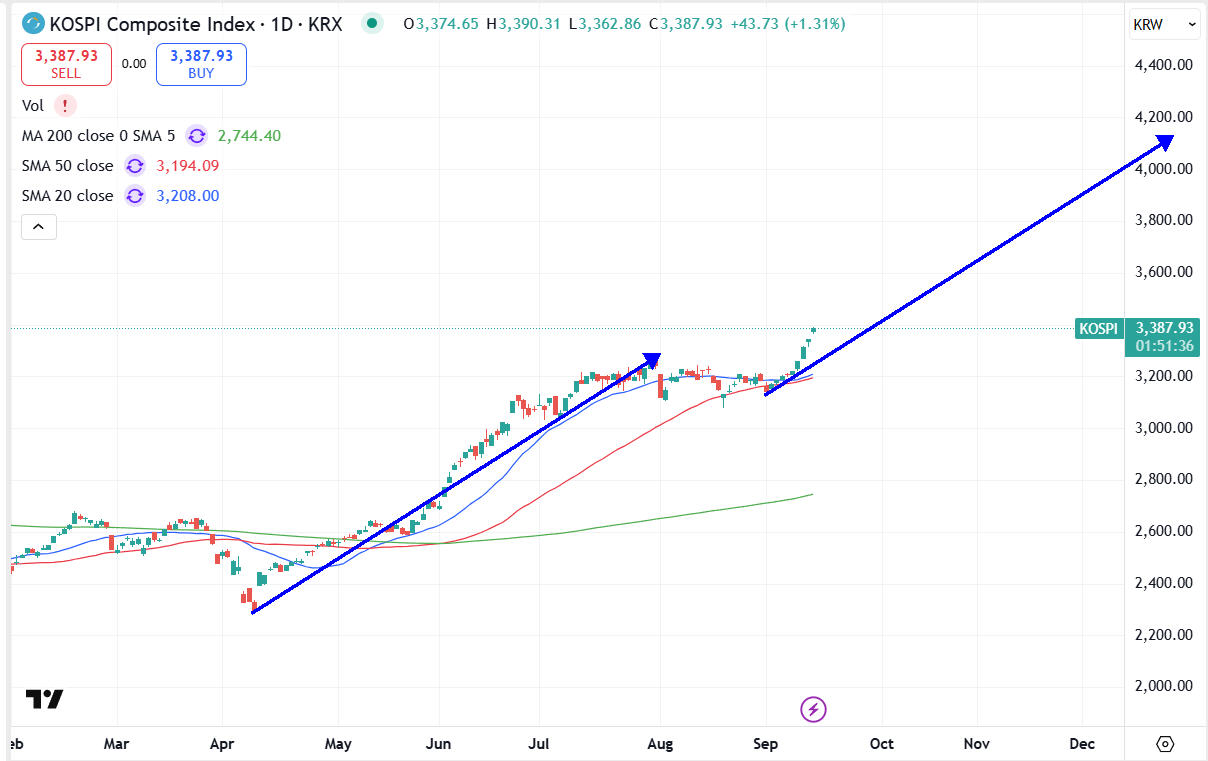Click the SMA 20 value 3,208.00
Viewport: 1208px width, 761px height.
click(188, 196)
